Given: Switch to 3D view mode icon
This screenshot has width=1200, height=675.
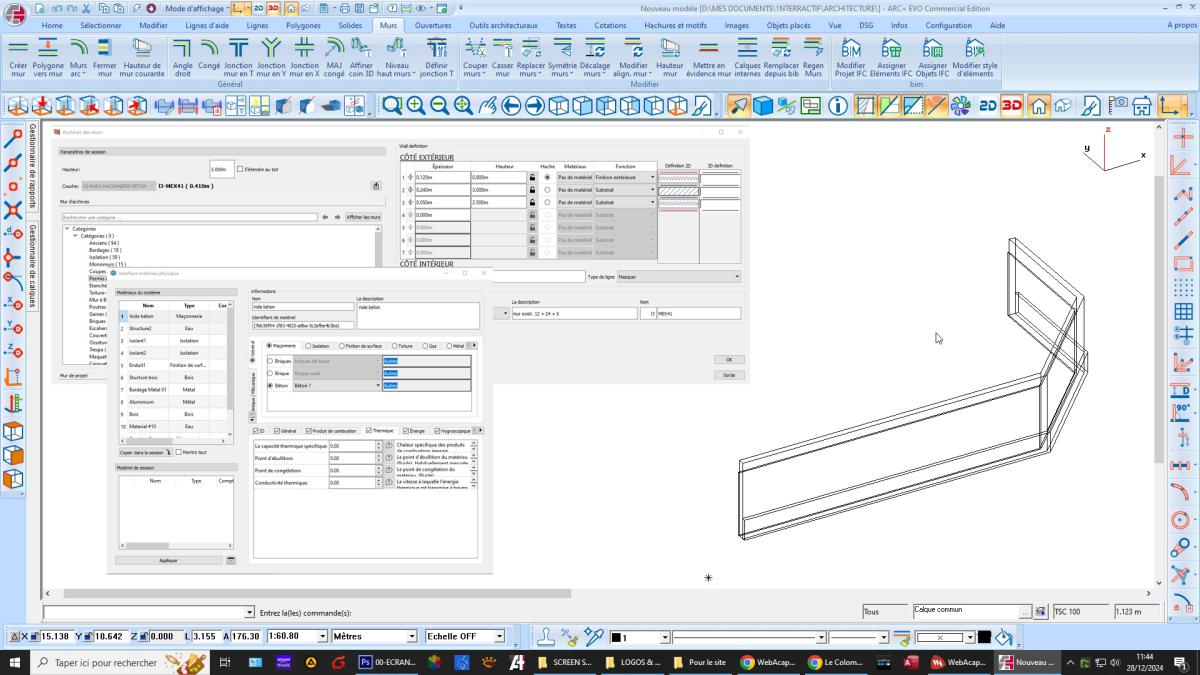Looking at the screenshot, I should 1012,105.
